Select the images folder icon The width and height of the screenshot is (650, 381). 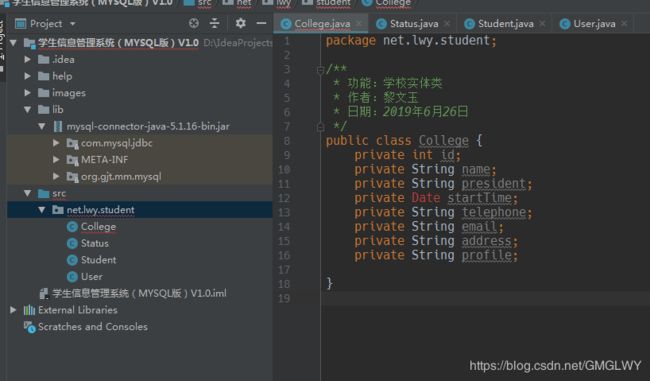click(x=44, y=92)
